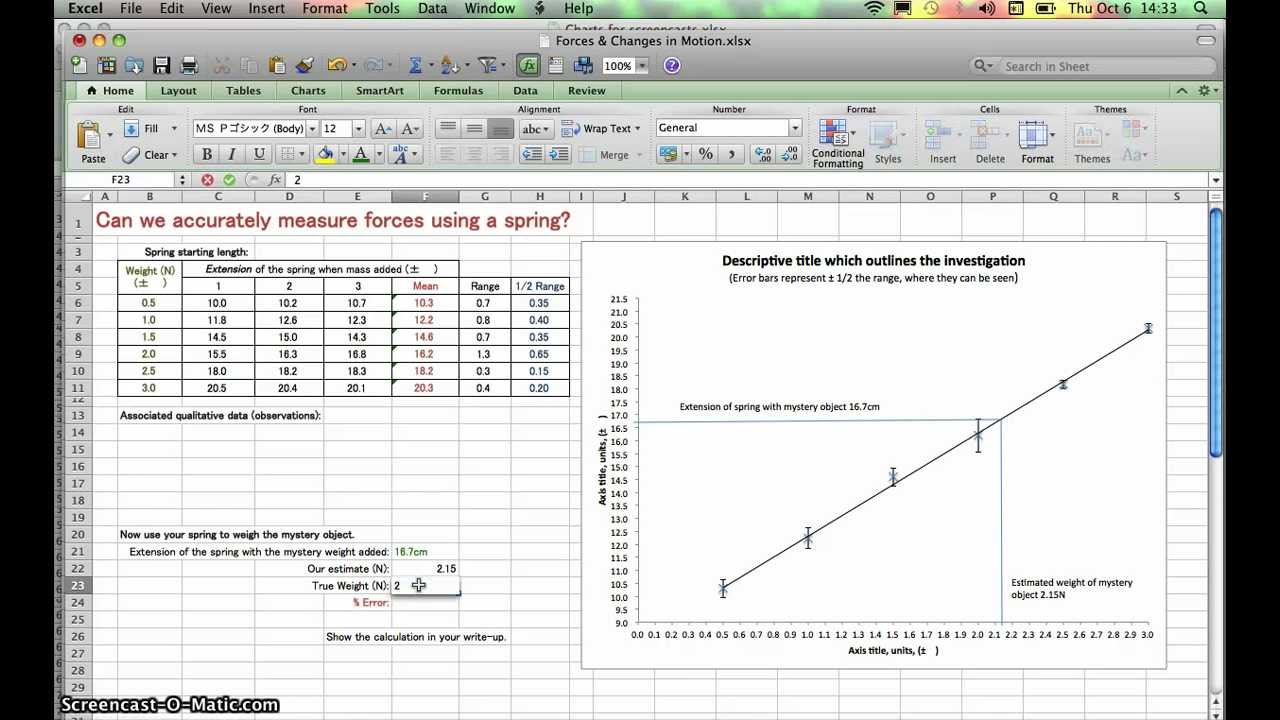Open the Window menu in menu bar

click(490, 9)
